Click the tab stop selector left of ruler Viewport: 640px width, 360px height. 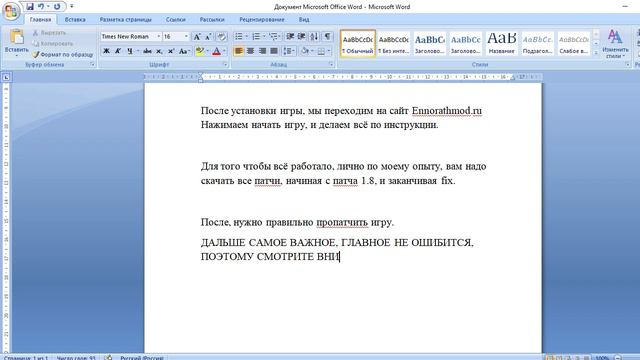pyautogui.click(x=6, y=77)
